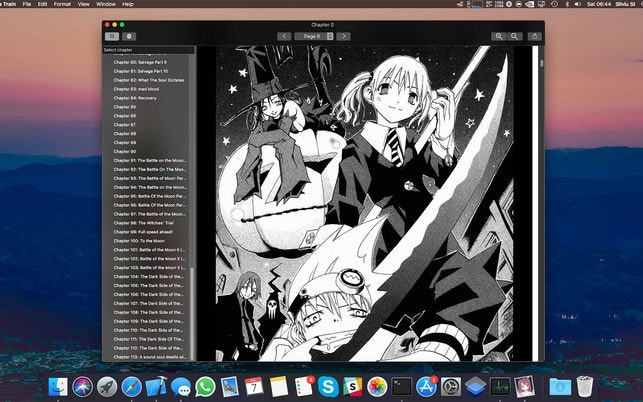
Task: Click the clock showing Sat 06:44
Action: click(x=599, y=4)
